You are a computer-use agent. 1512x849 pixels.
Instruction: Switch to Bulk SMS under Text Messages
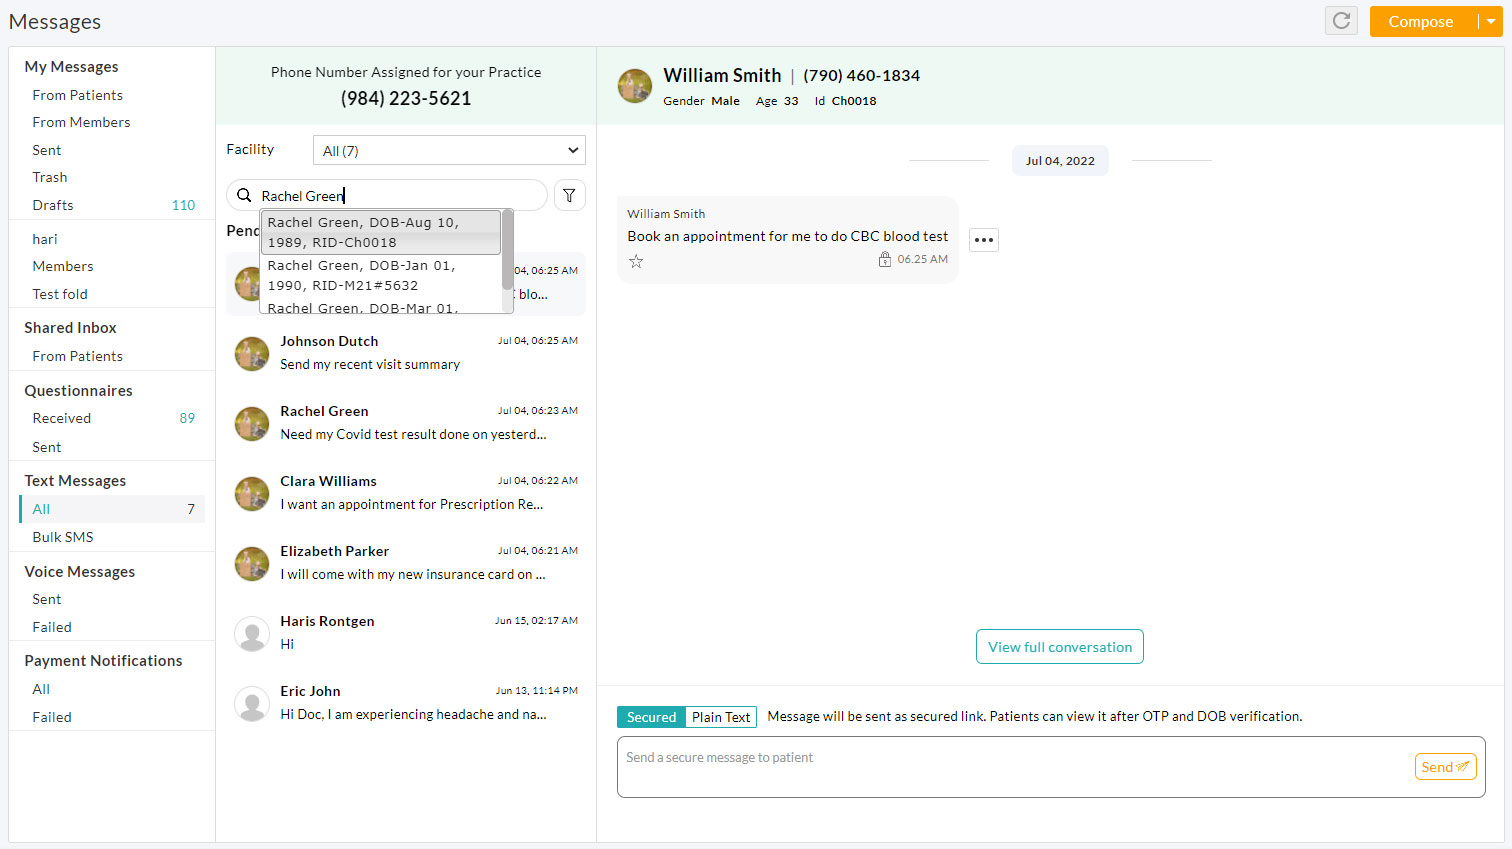[62, 536]
